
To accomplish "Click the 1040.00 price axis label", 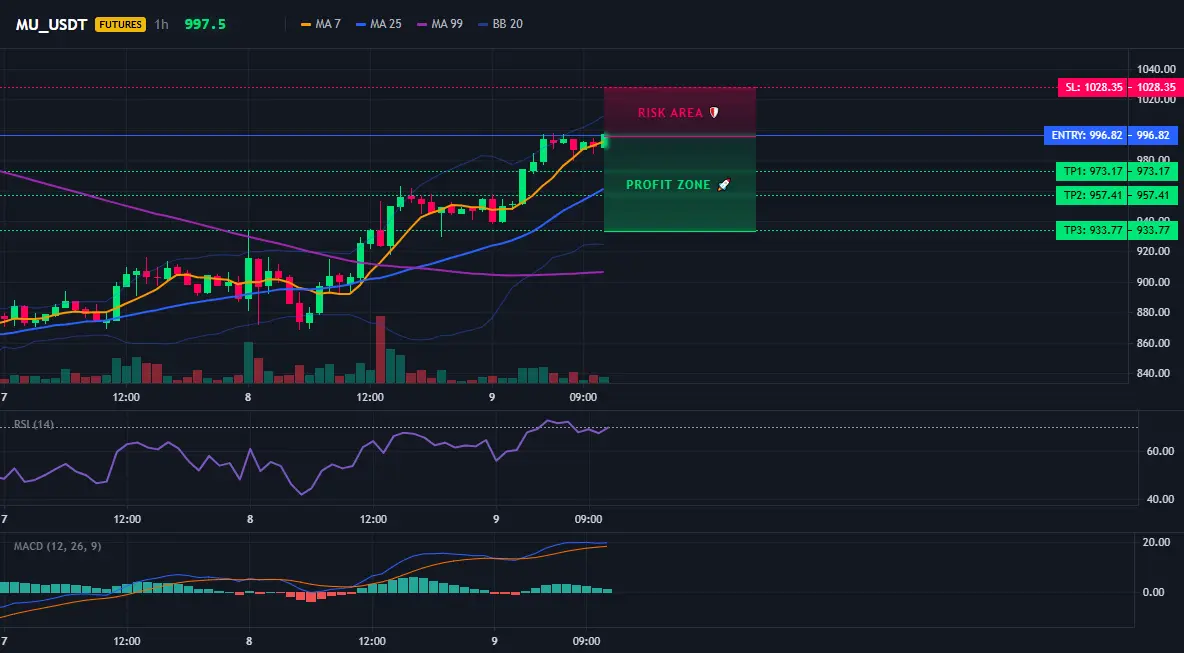I will (x=1158, y=69).
